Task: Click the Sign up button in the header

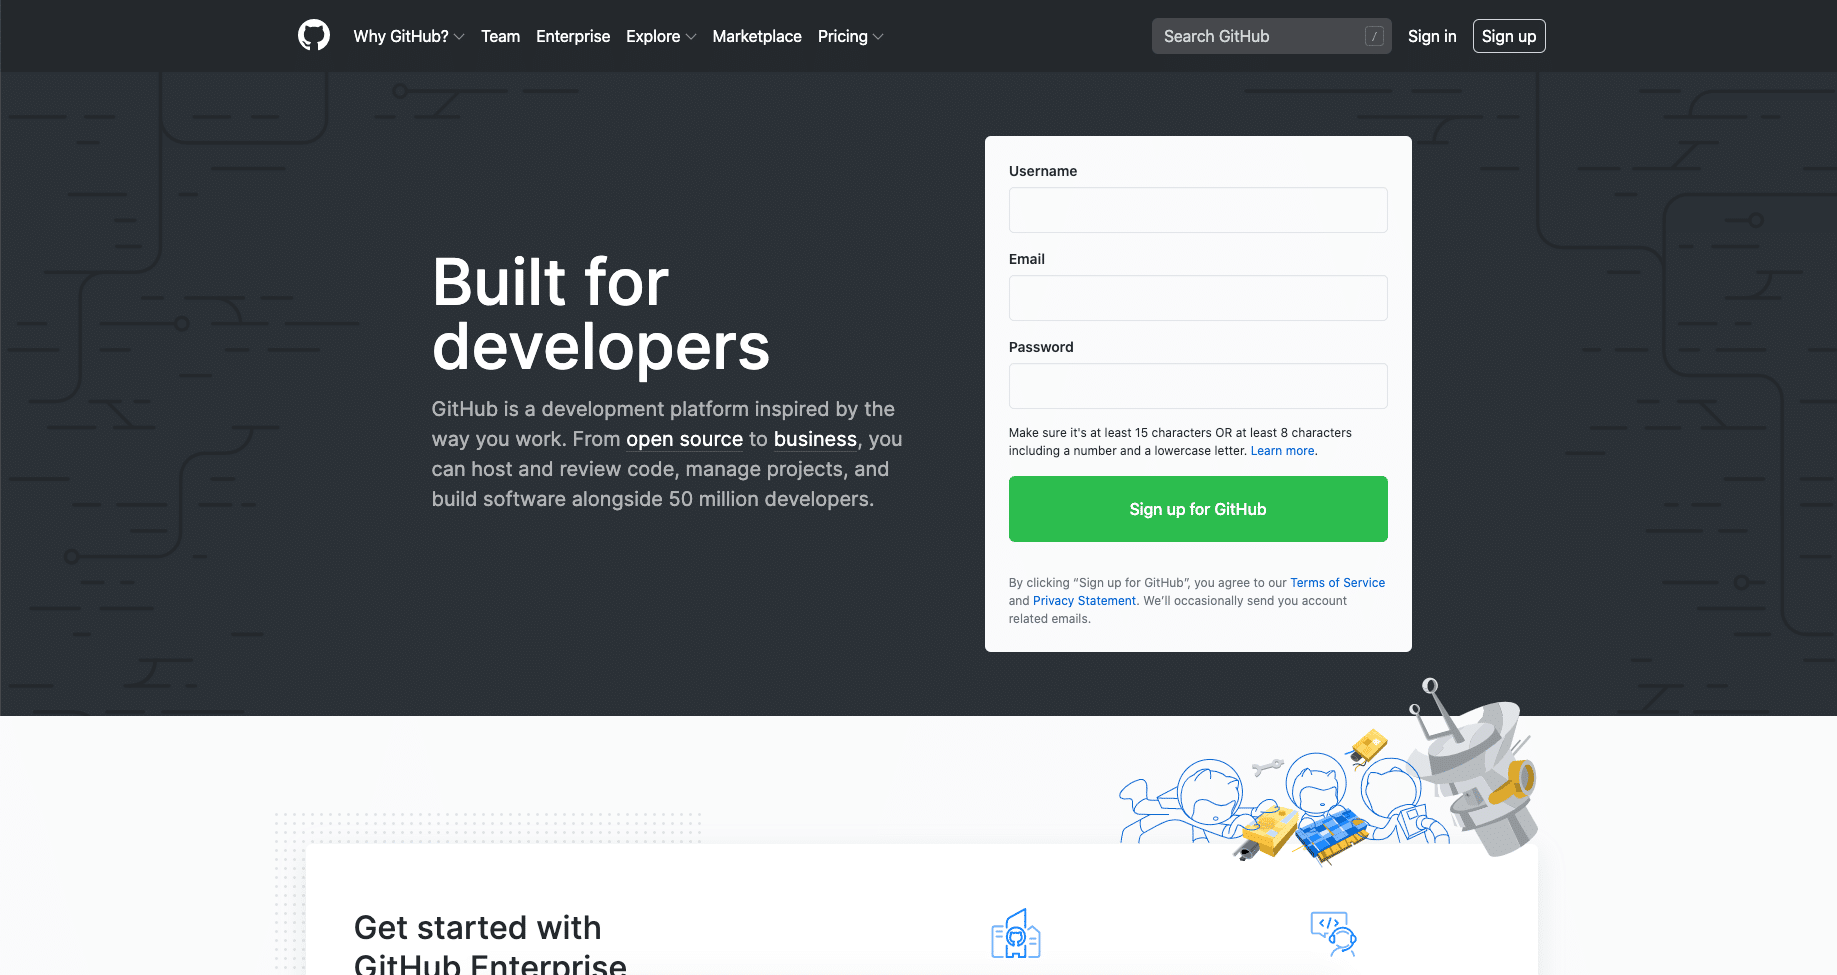Action: (x=1509, y=36)
